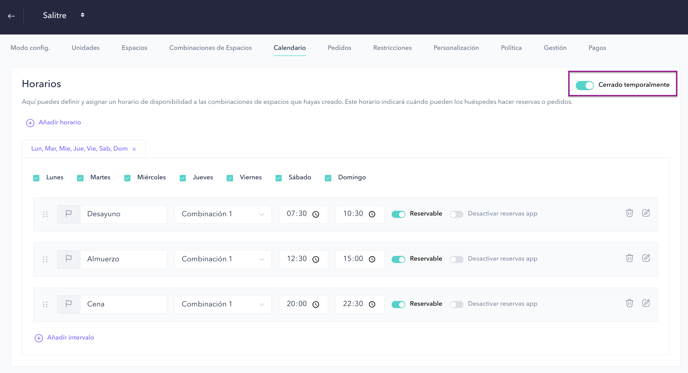Open the Modo config. tab
688x373 pixels.
[x=30, y=48]
